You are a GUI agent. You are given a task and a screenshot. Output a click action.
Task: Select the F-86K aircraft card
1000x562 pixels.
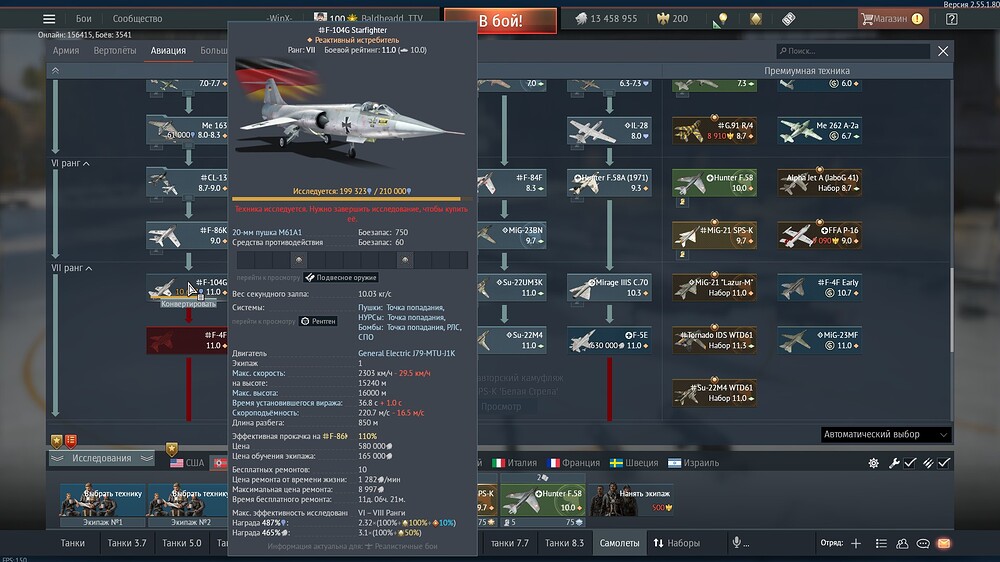click(x=187, y=235)
